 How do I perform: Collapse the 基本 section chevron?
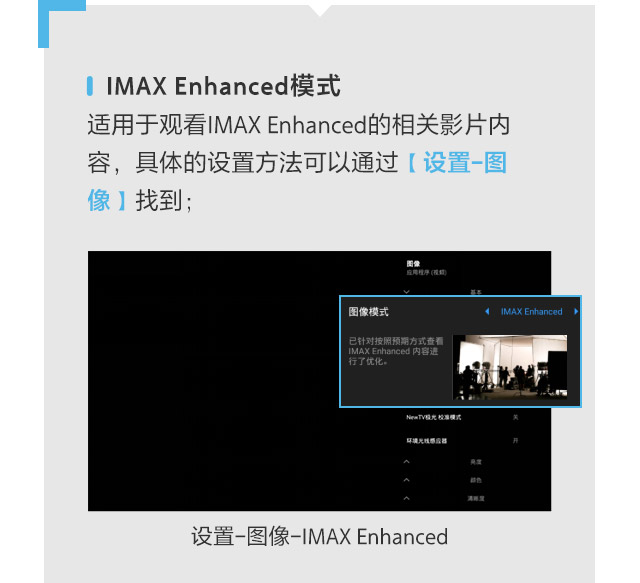(407, 292)
